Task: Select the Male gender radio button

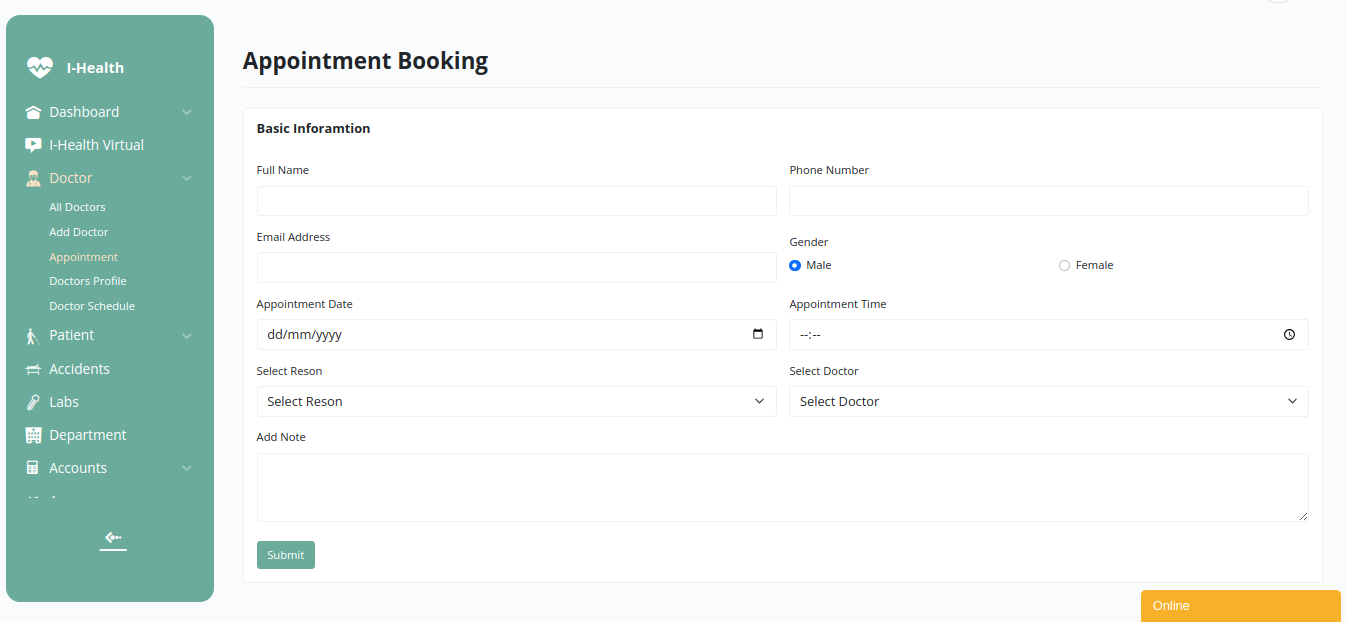Action: point(795,266)
